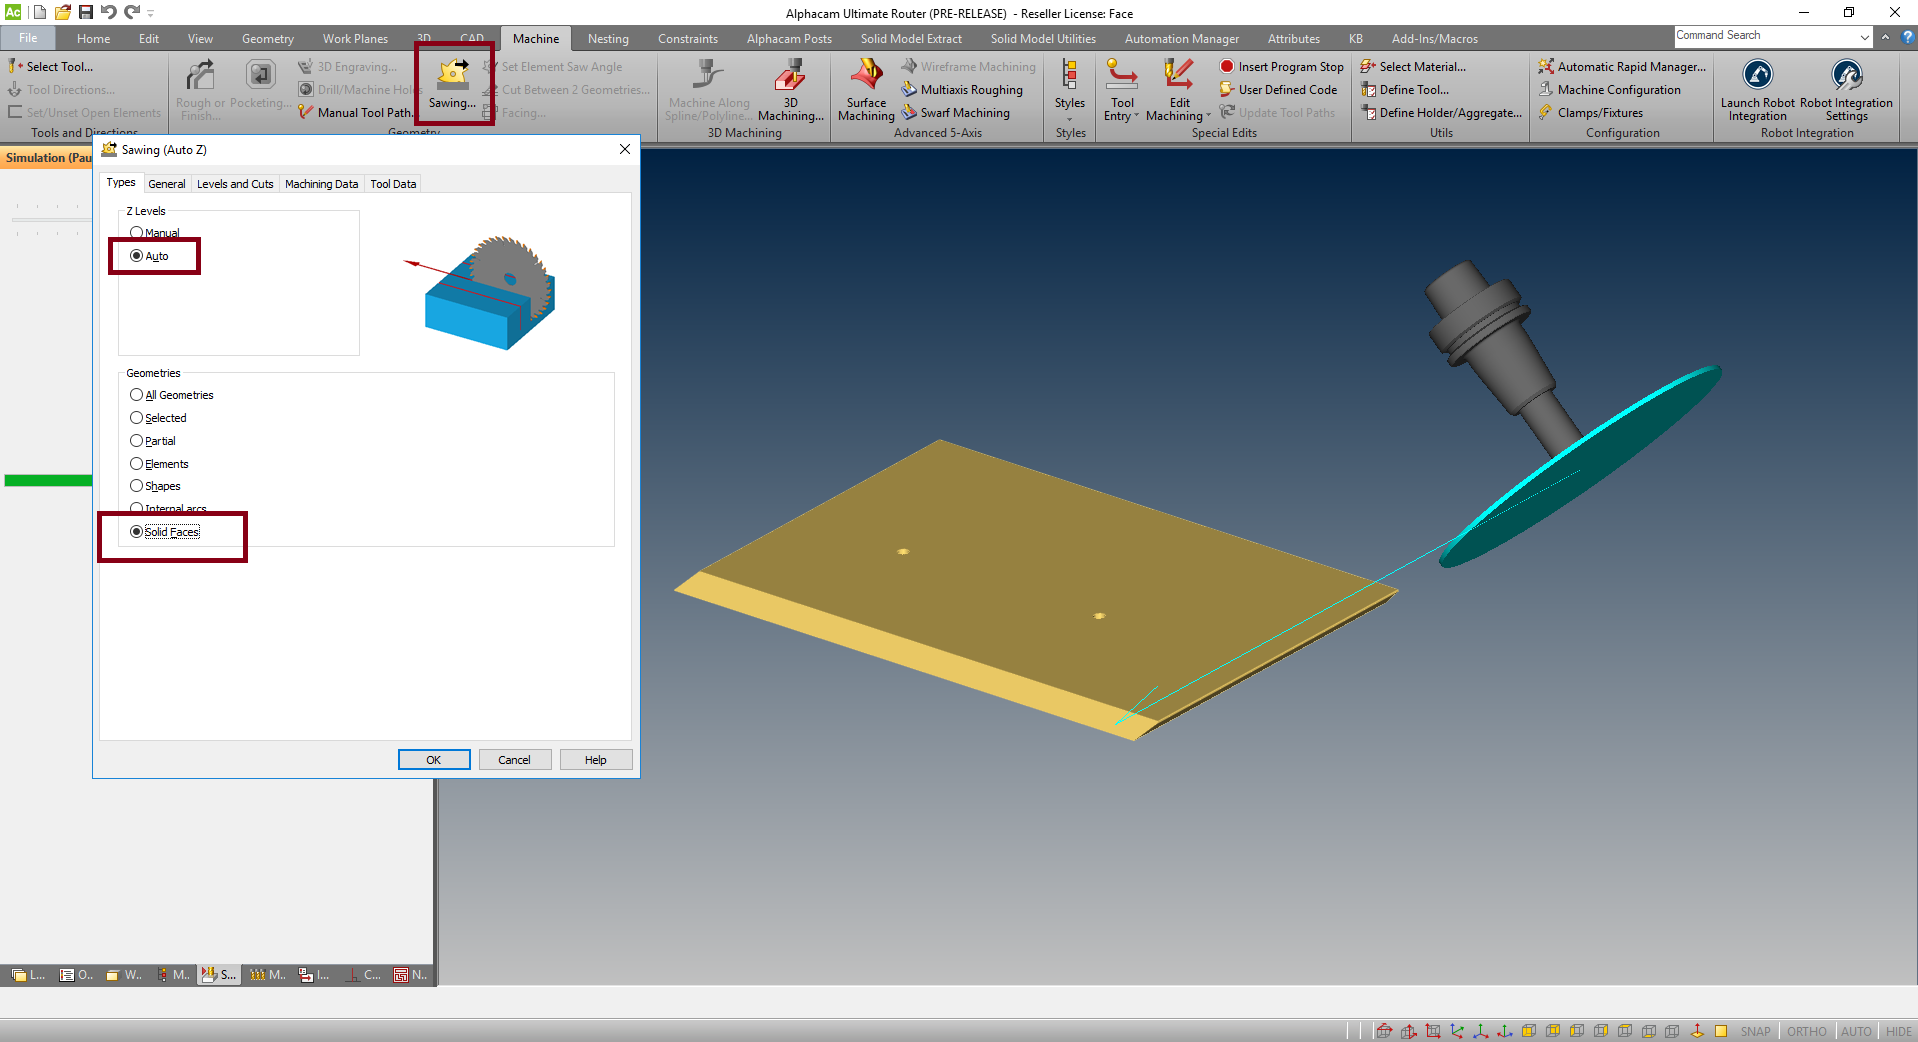The image size is (1918, 1042).
Task: Open the Layers project tab at bottom
Action: tap(28, 974)
